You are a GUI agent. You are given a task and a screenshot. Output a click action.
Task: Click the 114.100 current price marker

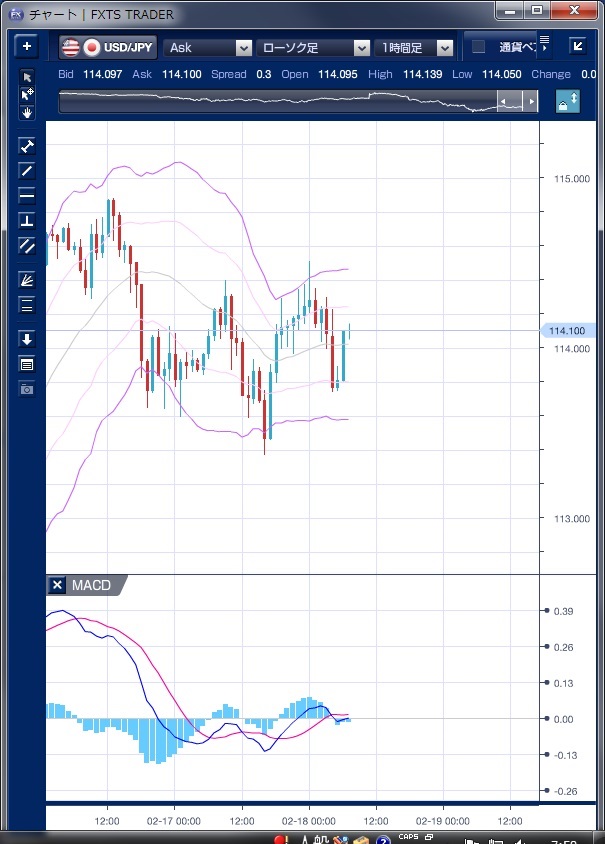568,331
